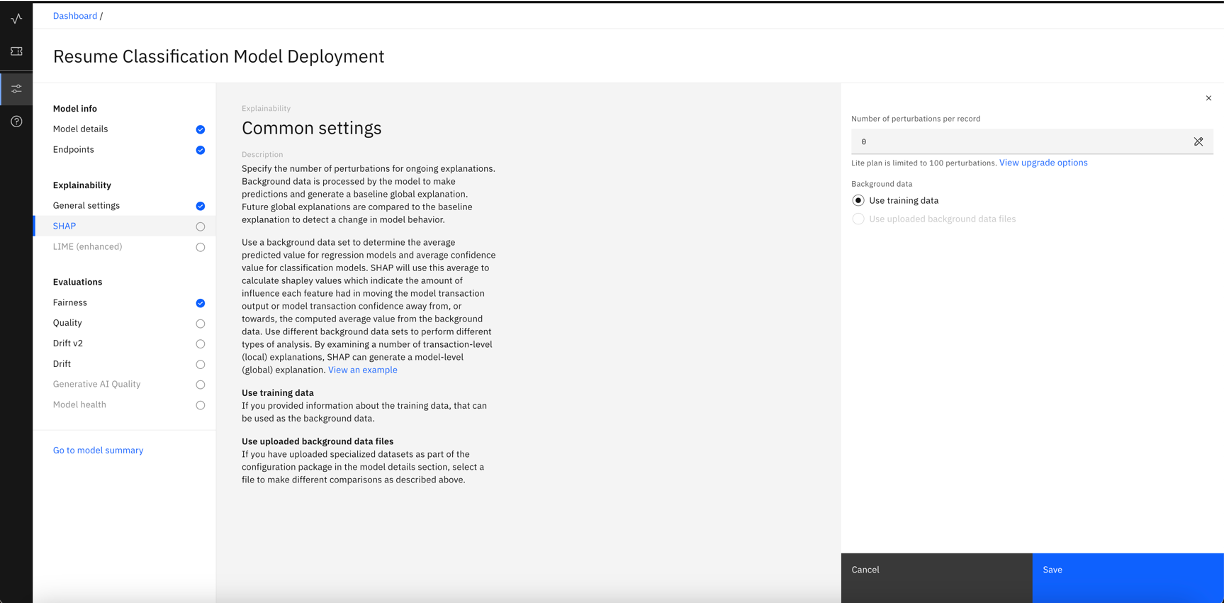Click the Drift v2 status circle

[x=200, y=344]
